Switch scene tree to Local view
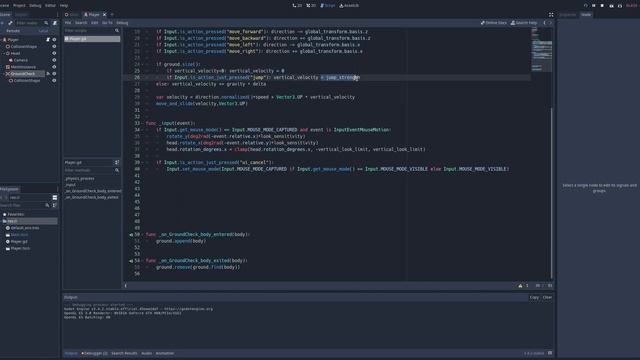Image resolution: width=640 pixels, height=360 pixels. [x=43, y=31]
